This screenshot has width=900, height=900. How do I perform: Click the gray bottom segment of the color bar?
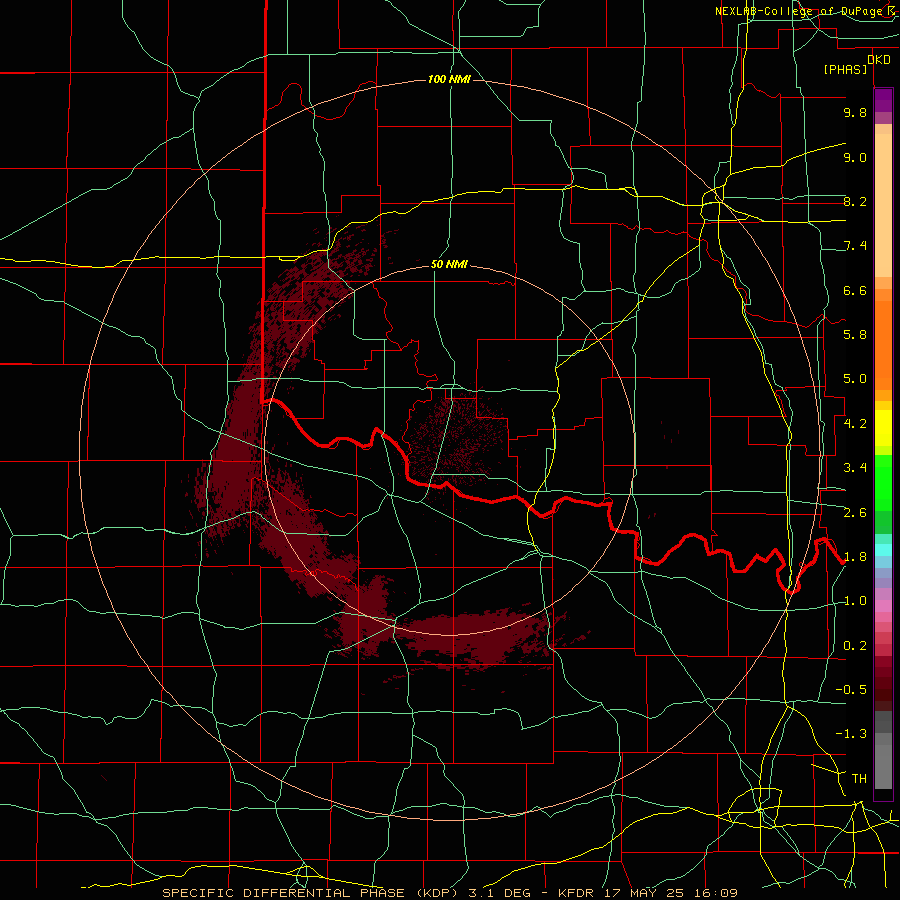click(x=883, y=767)
